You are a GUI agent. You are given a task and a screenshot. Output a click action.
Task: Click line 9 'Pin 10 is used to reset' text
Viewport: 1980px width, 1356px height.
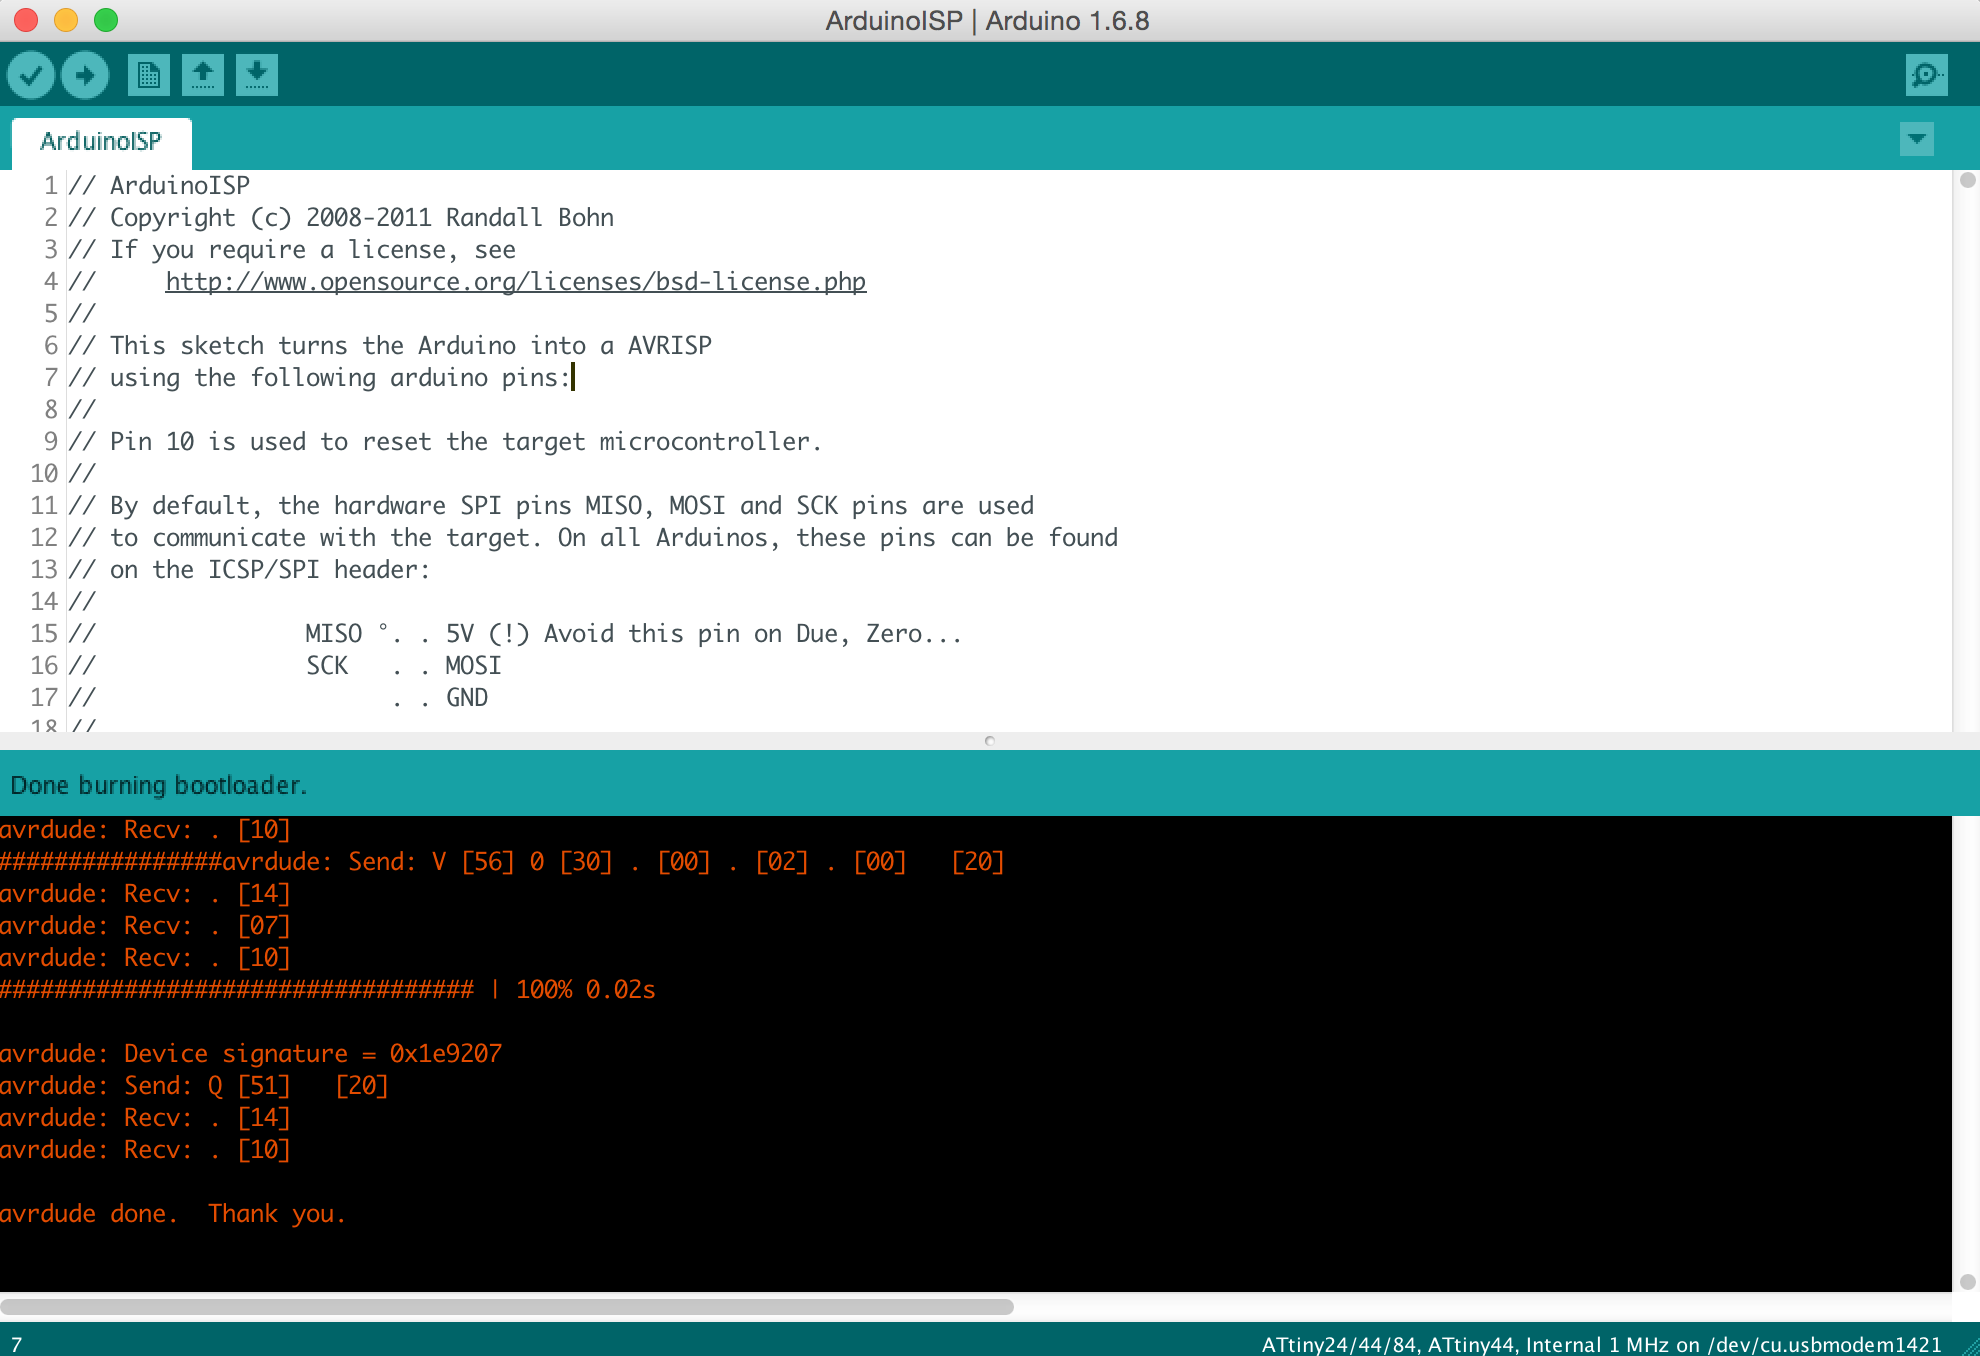click(x=445, y=442)
